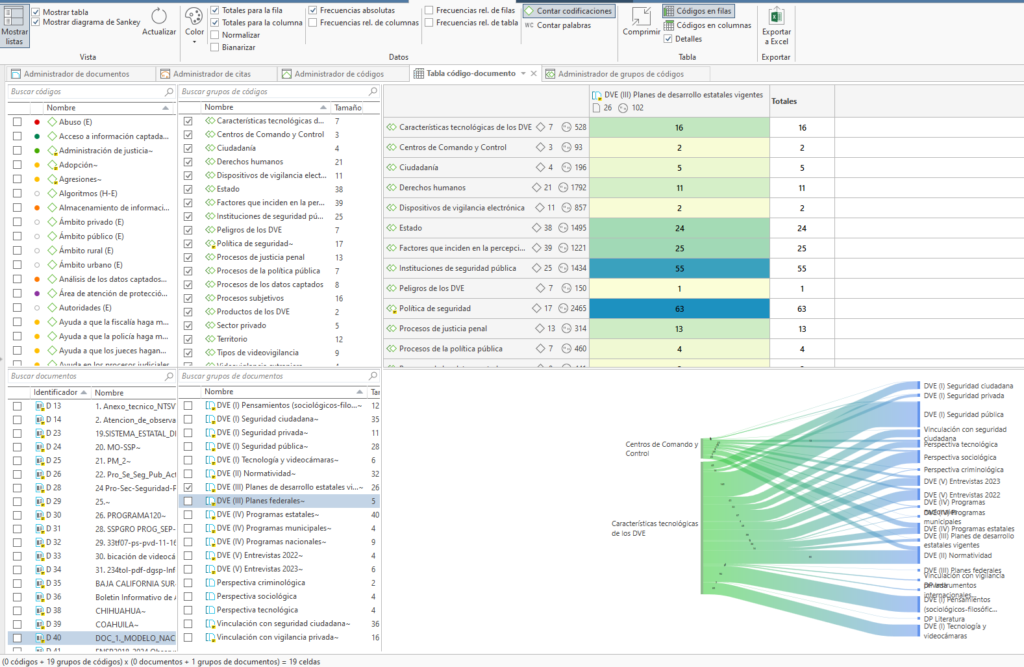
Task: Select the cell with value 16 for Características tecnológicas
Action: pyautogui.click(x=679, y=128)
